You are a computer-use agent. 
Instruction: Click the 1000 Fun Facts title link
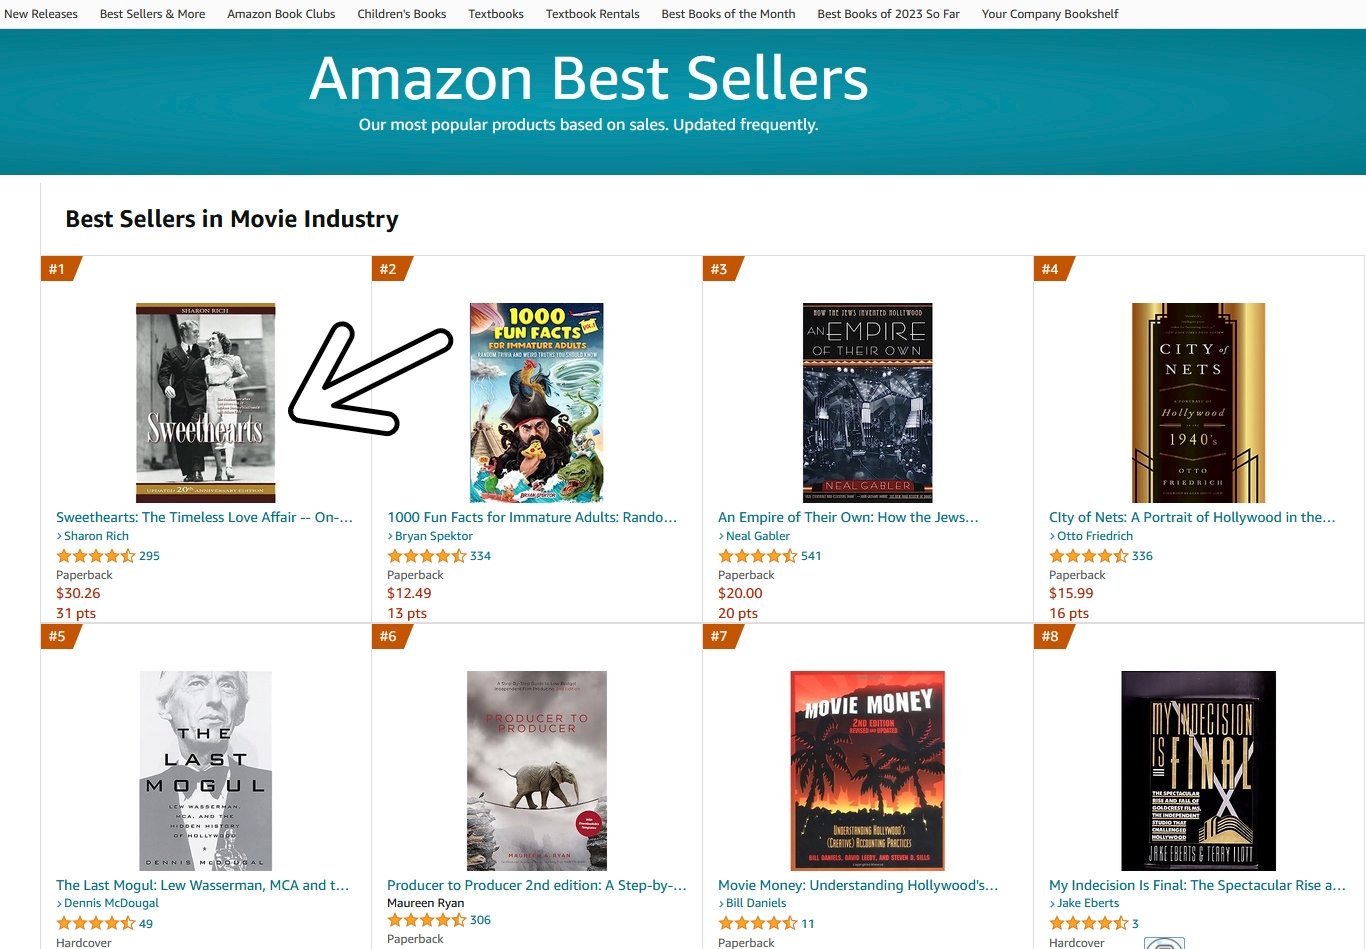click(x=532, y=517)
